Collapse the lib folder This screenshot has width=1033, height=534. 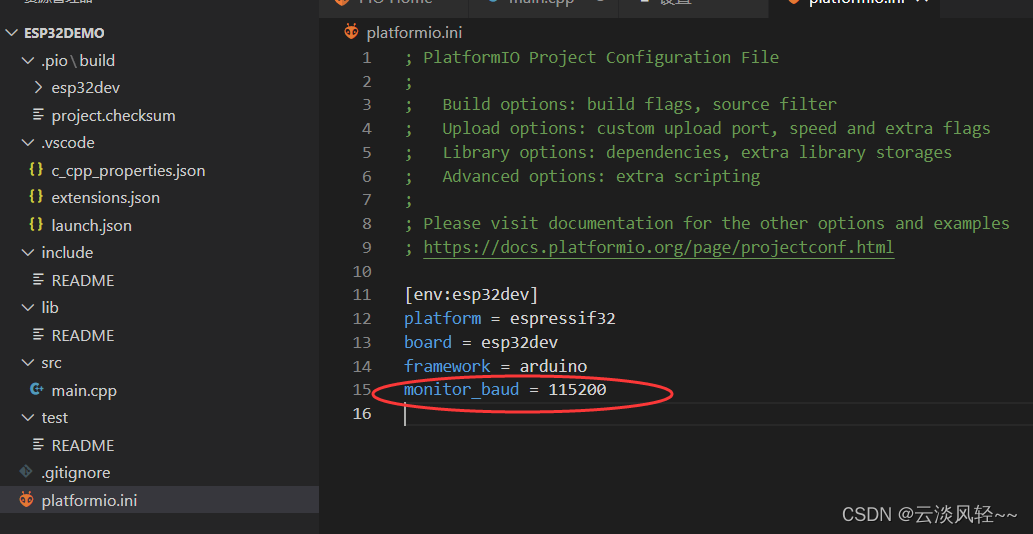[28, 307]
